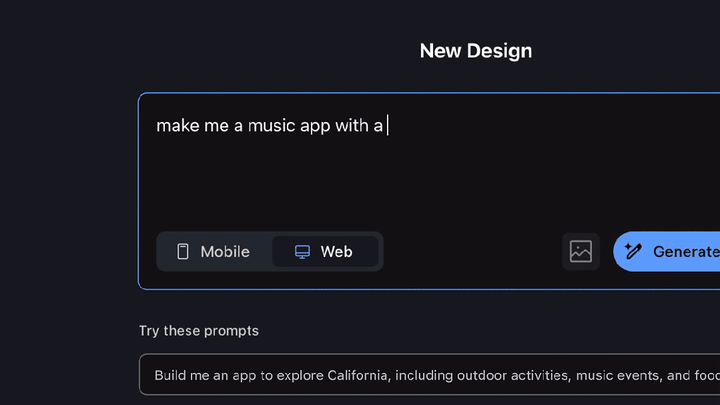Place cursor after "with a" in the prompt
Image resolution: width=720 pixels, height=405 pixels.
click(387, 126)
